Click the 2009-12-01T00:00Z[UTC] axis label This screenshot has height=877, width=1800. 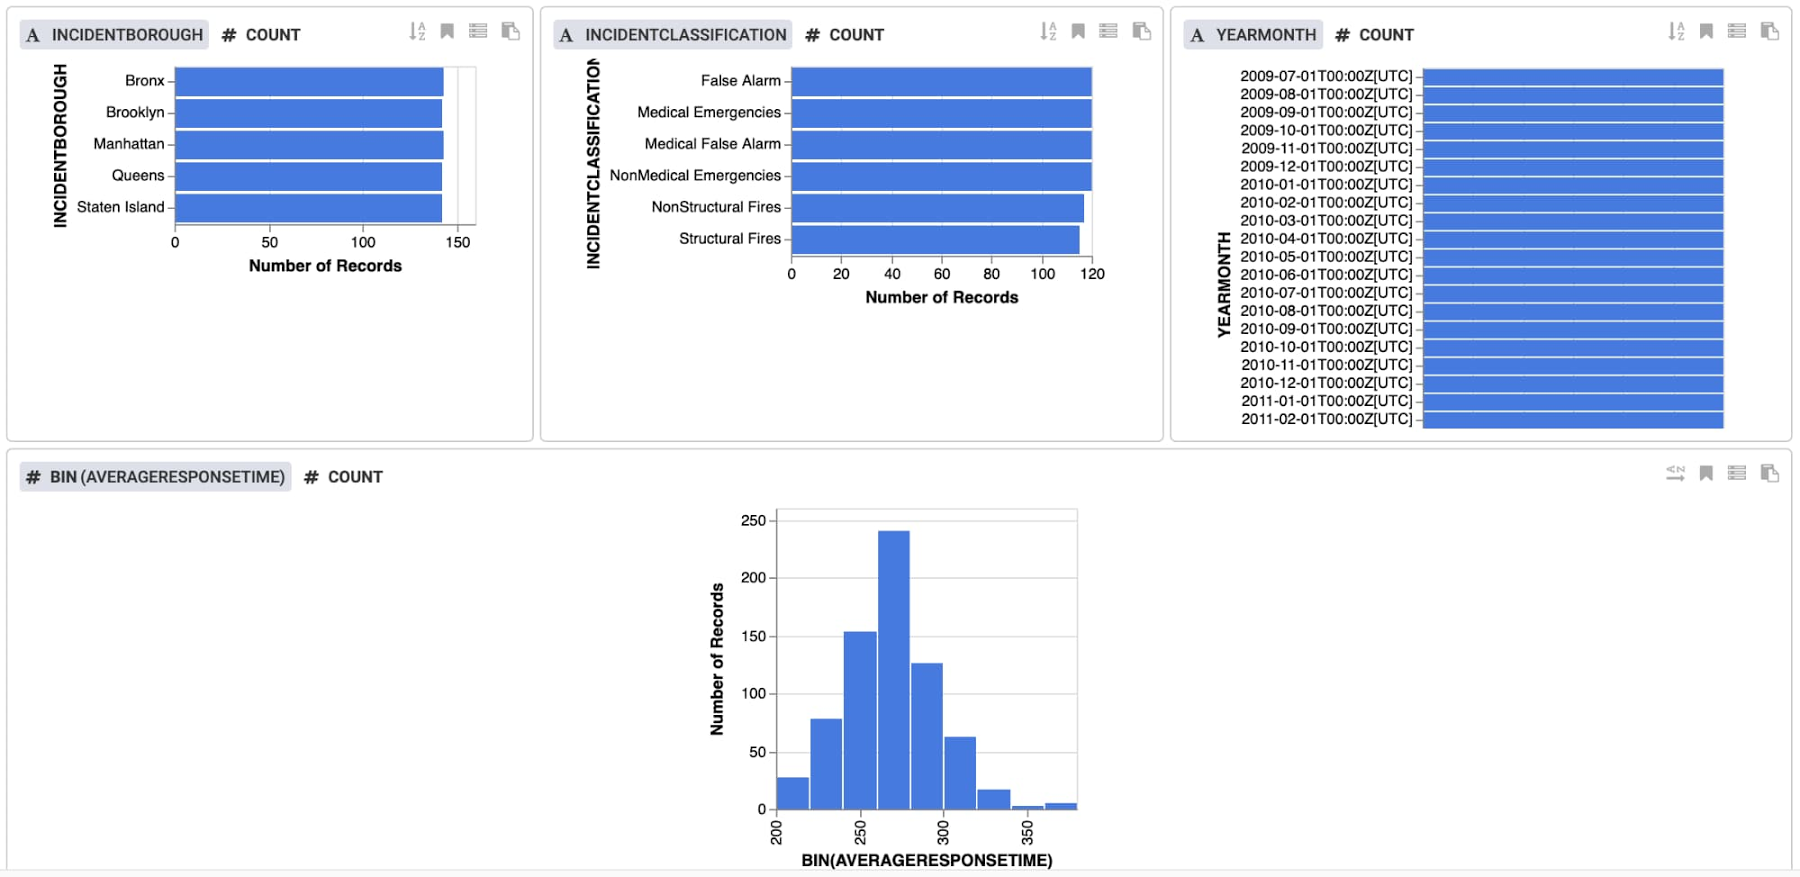(x=1326, y=166)
